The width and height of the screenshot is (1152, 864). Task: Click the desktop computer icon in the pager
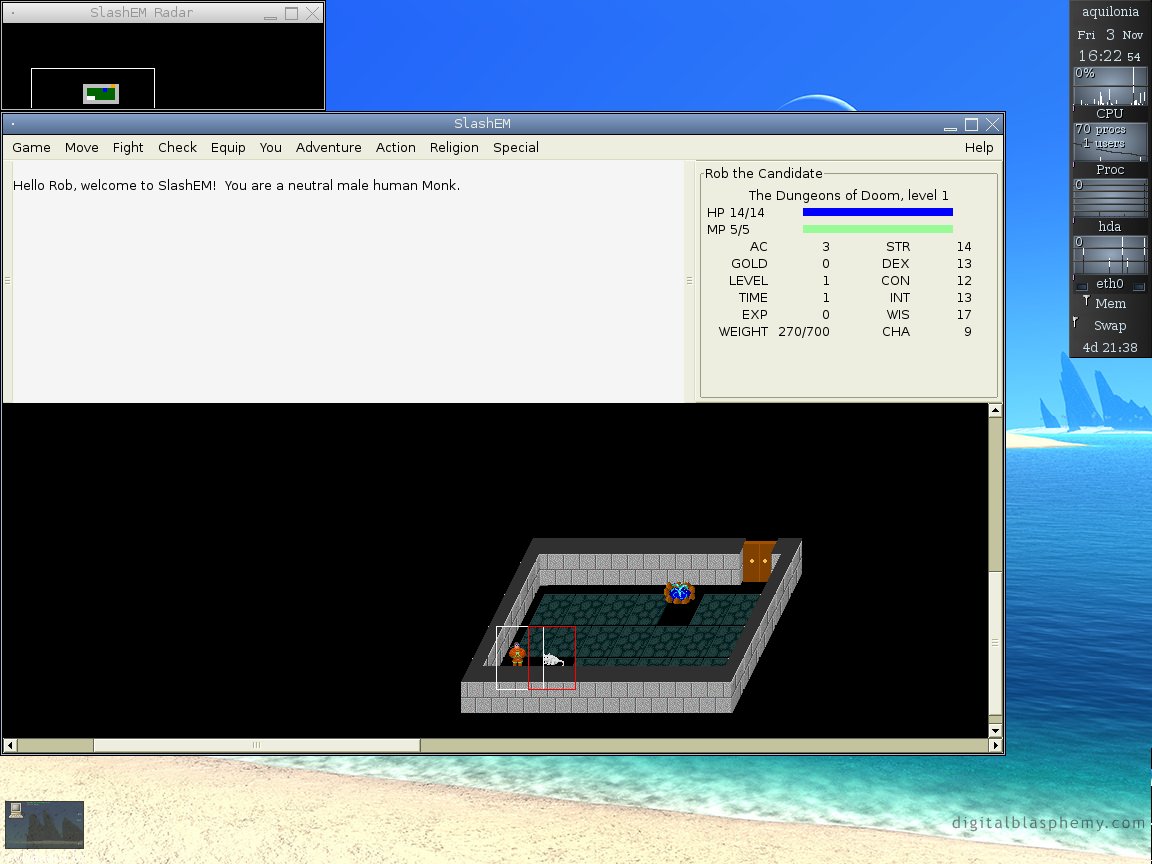point(16,811)
